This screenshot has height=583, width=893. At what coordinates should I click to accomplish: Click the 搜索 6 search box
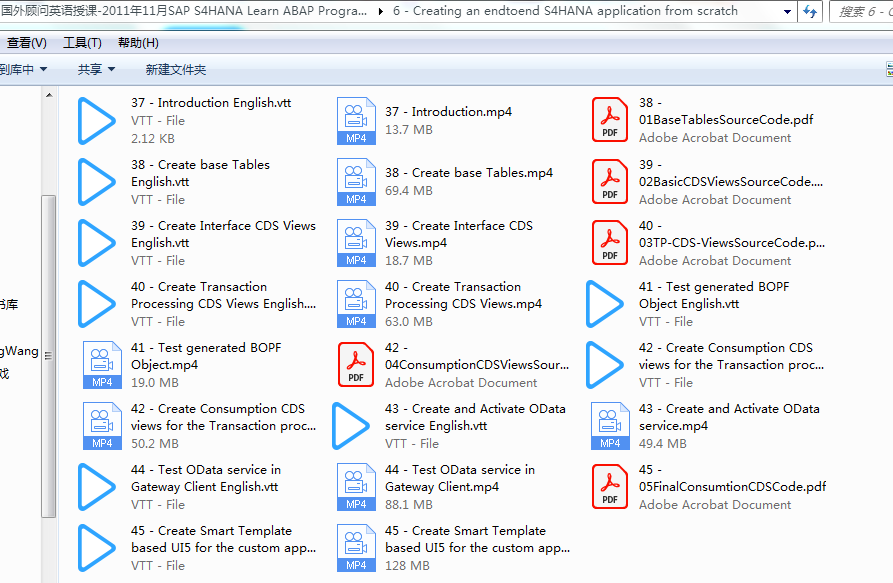coord(862,11)
